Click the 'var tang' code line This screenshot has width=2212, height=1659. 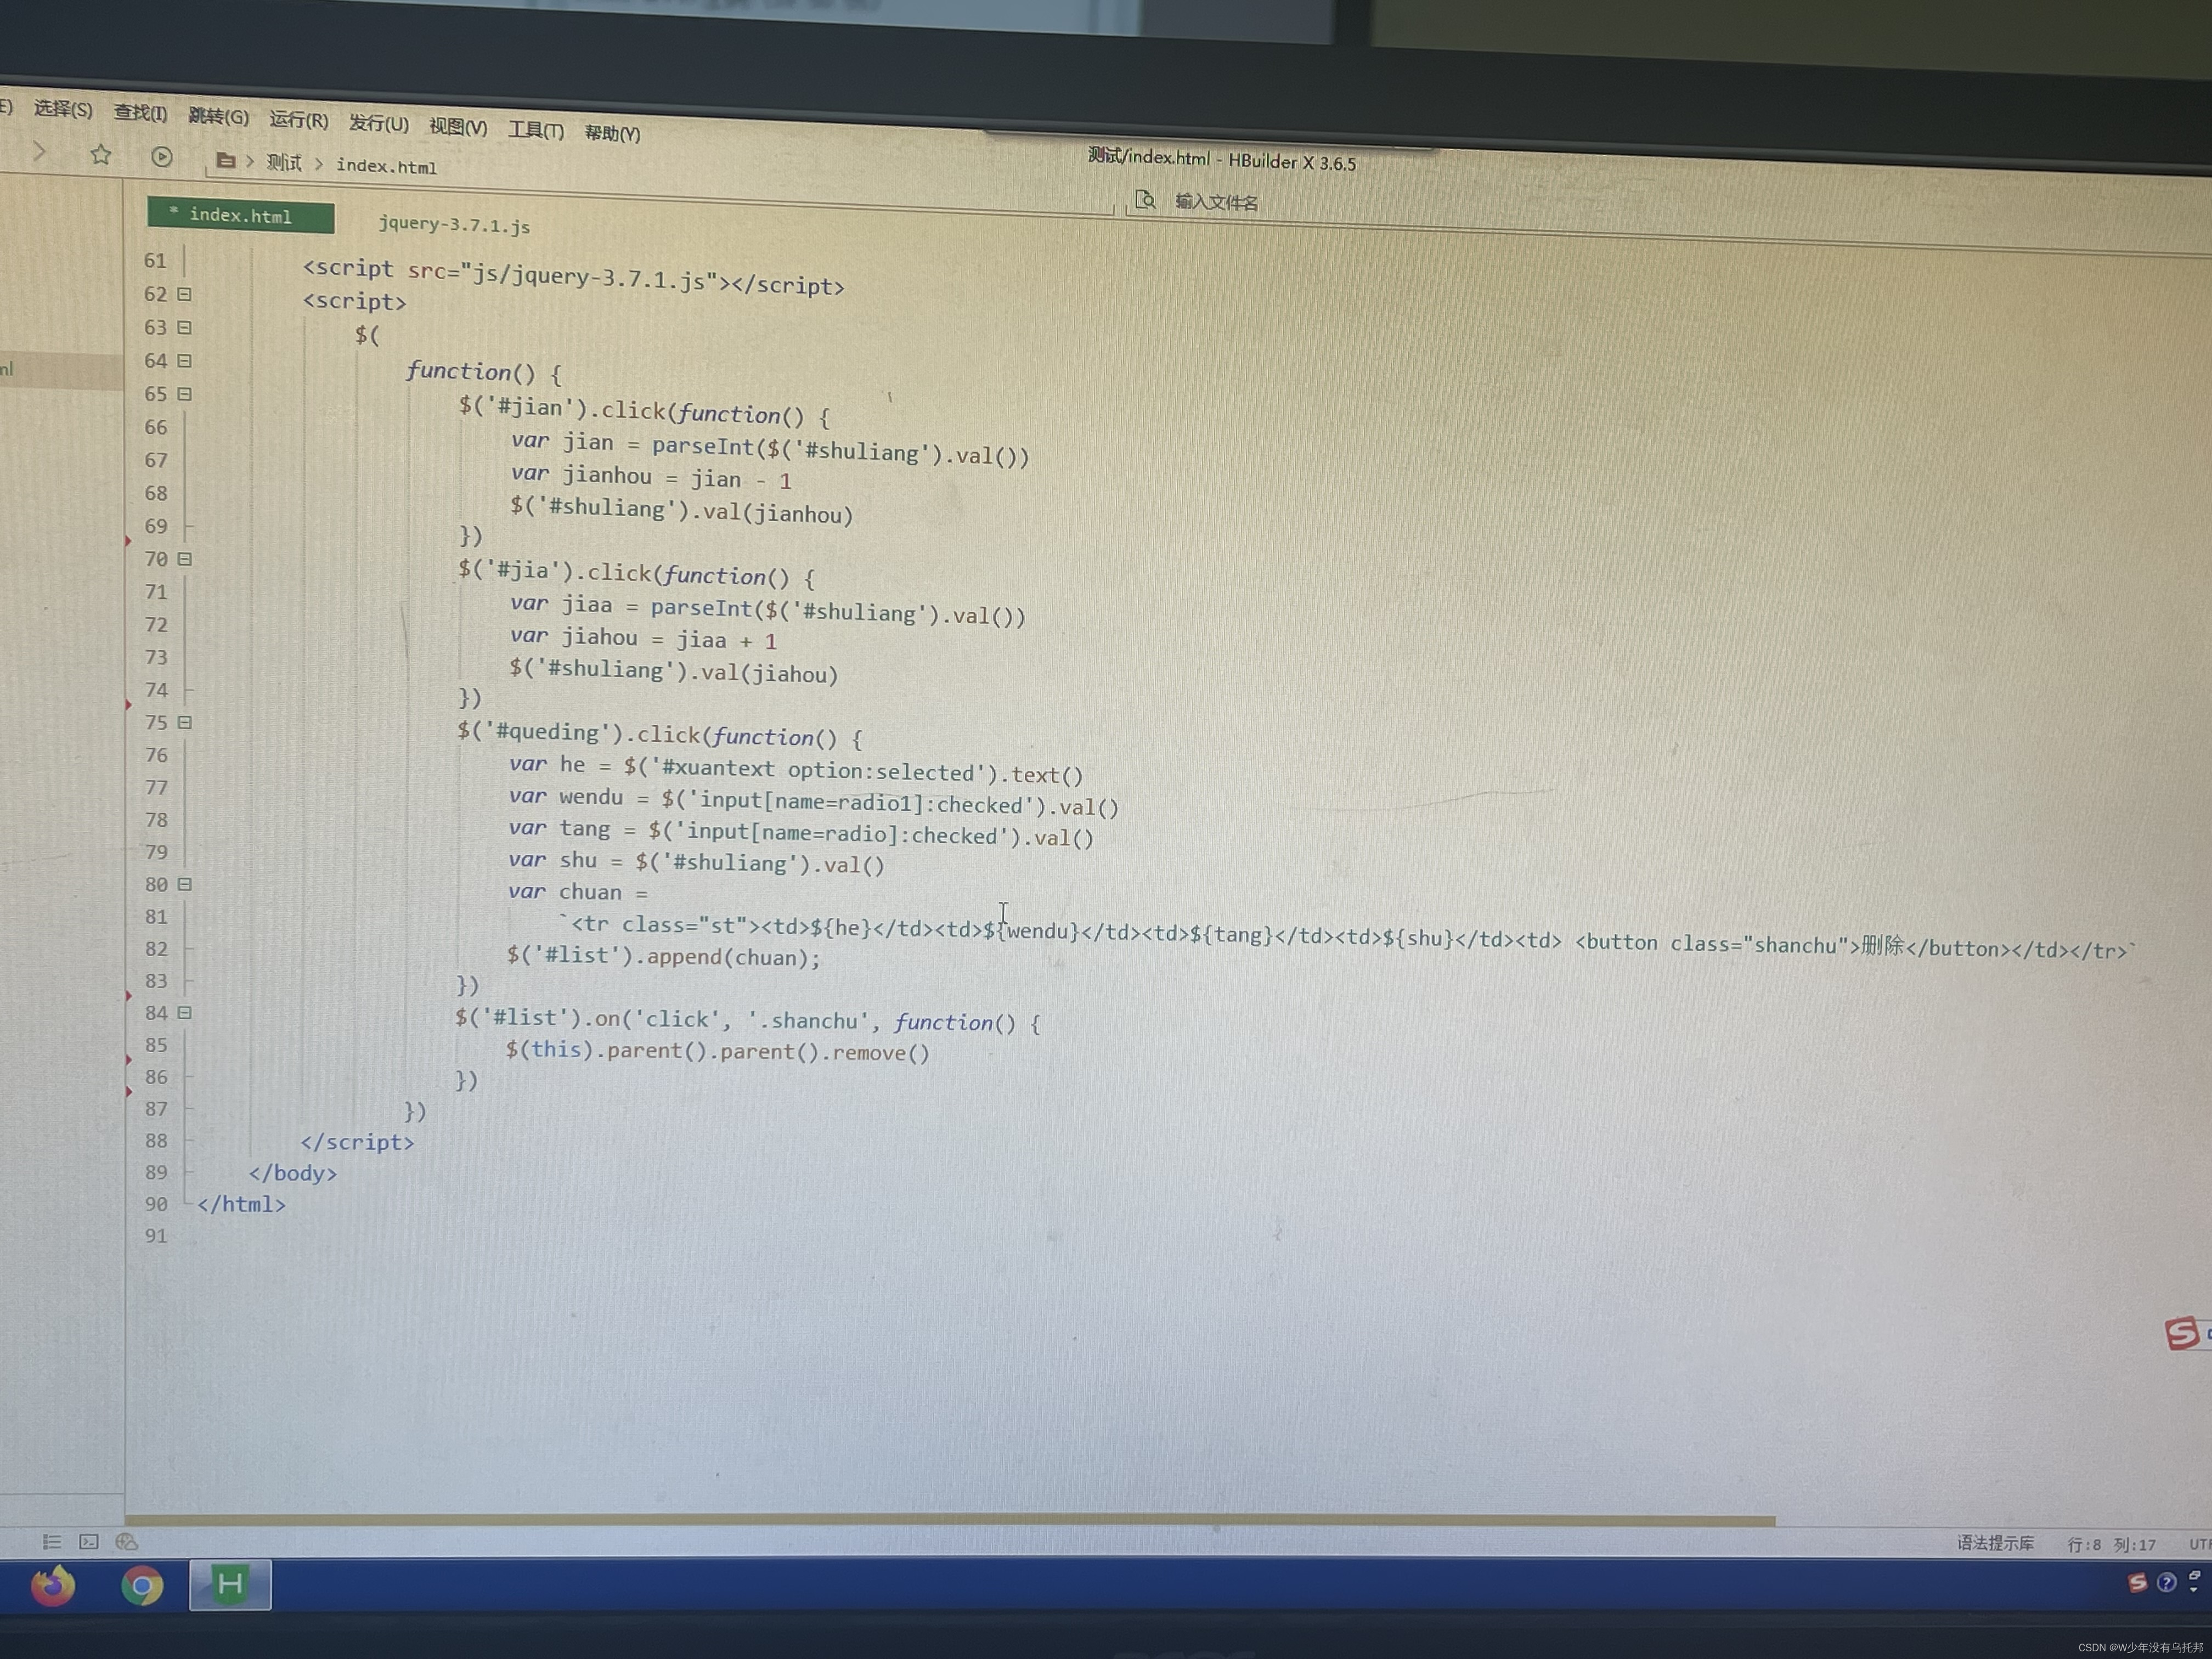801,832
